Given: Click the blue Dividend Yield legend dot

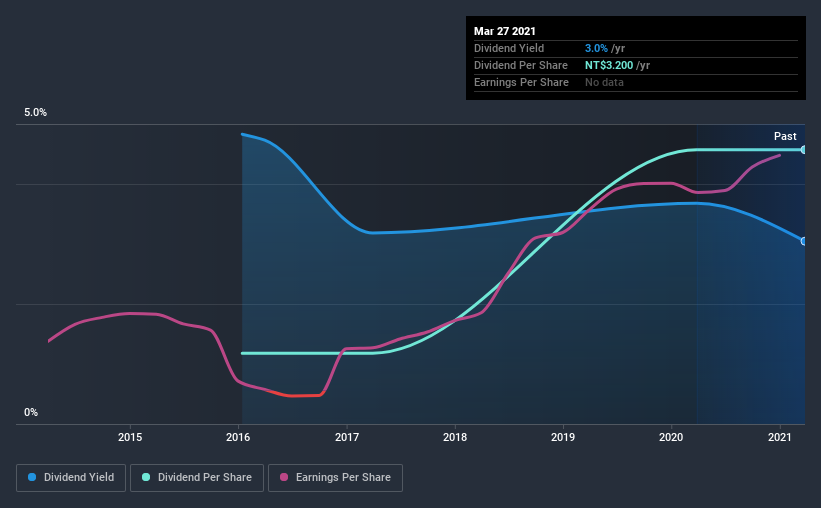Looking at the screenshot, I should tap(32, 477).
